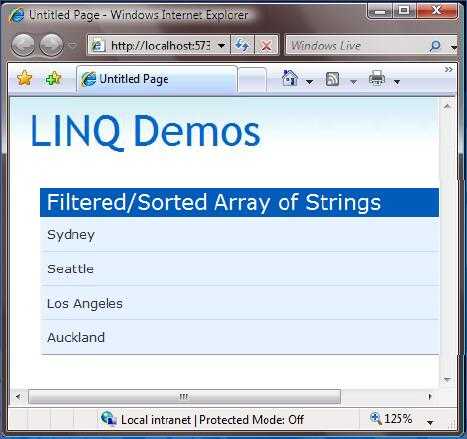
Task: Click the horizontal scrollbar thumb
Action: (185, 397)
